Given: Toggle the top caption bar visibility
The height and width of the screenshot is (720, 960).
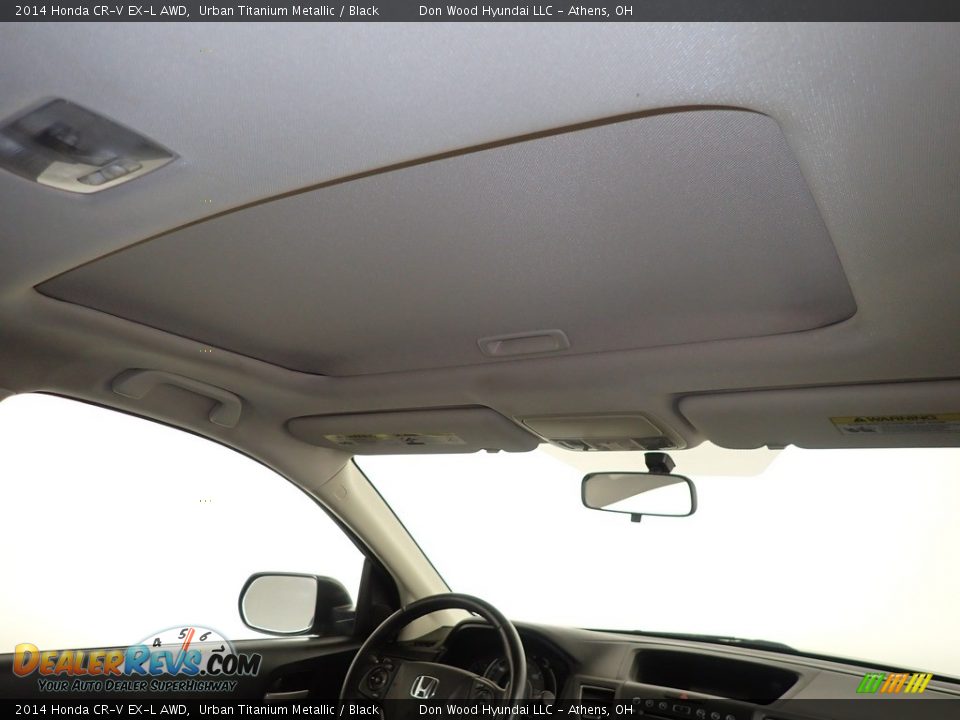Looking at the screenshot, I should 480,13.
